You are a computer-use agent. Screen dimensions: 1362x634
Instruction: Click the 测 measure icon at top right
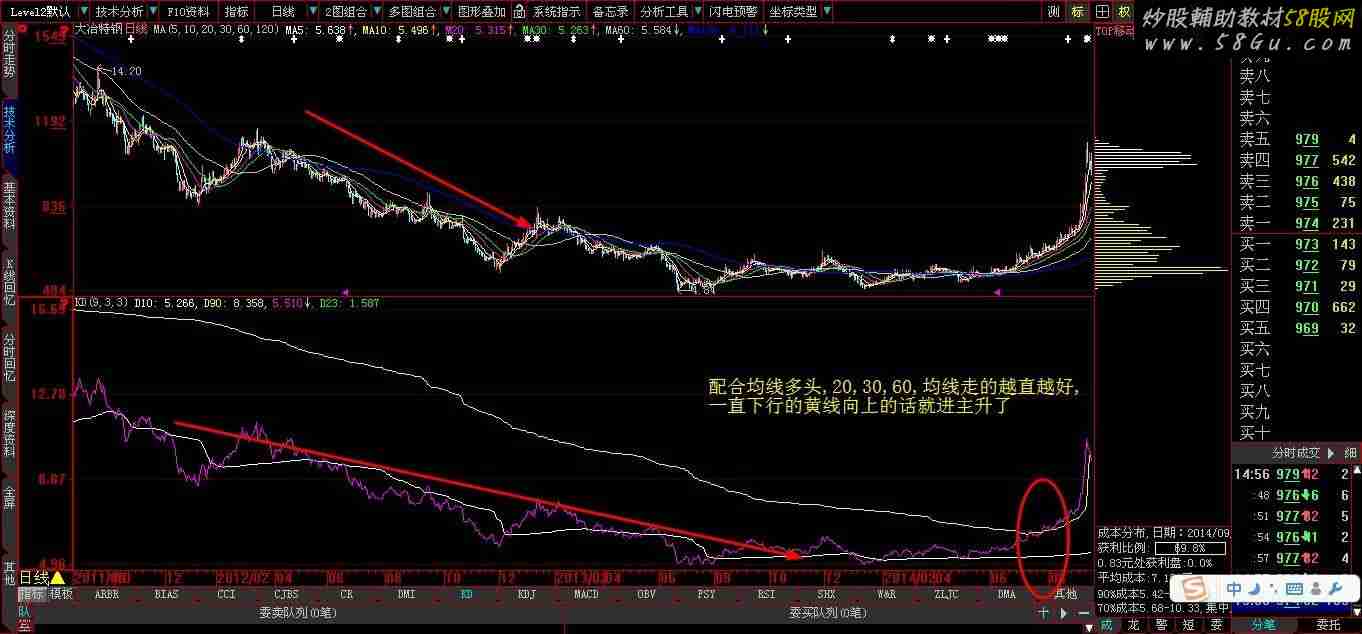coord(1054,12)
